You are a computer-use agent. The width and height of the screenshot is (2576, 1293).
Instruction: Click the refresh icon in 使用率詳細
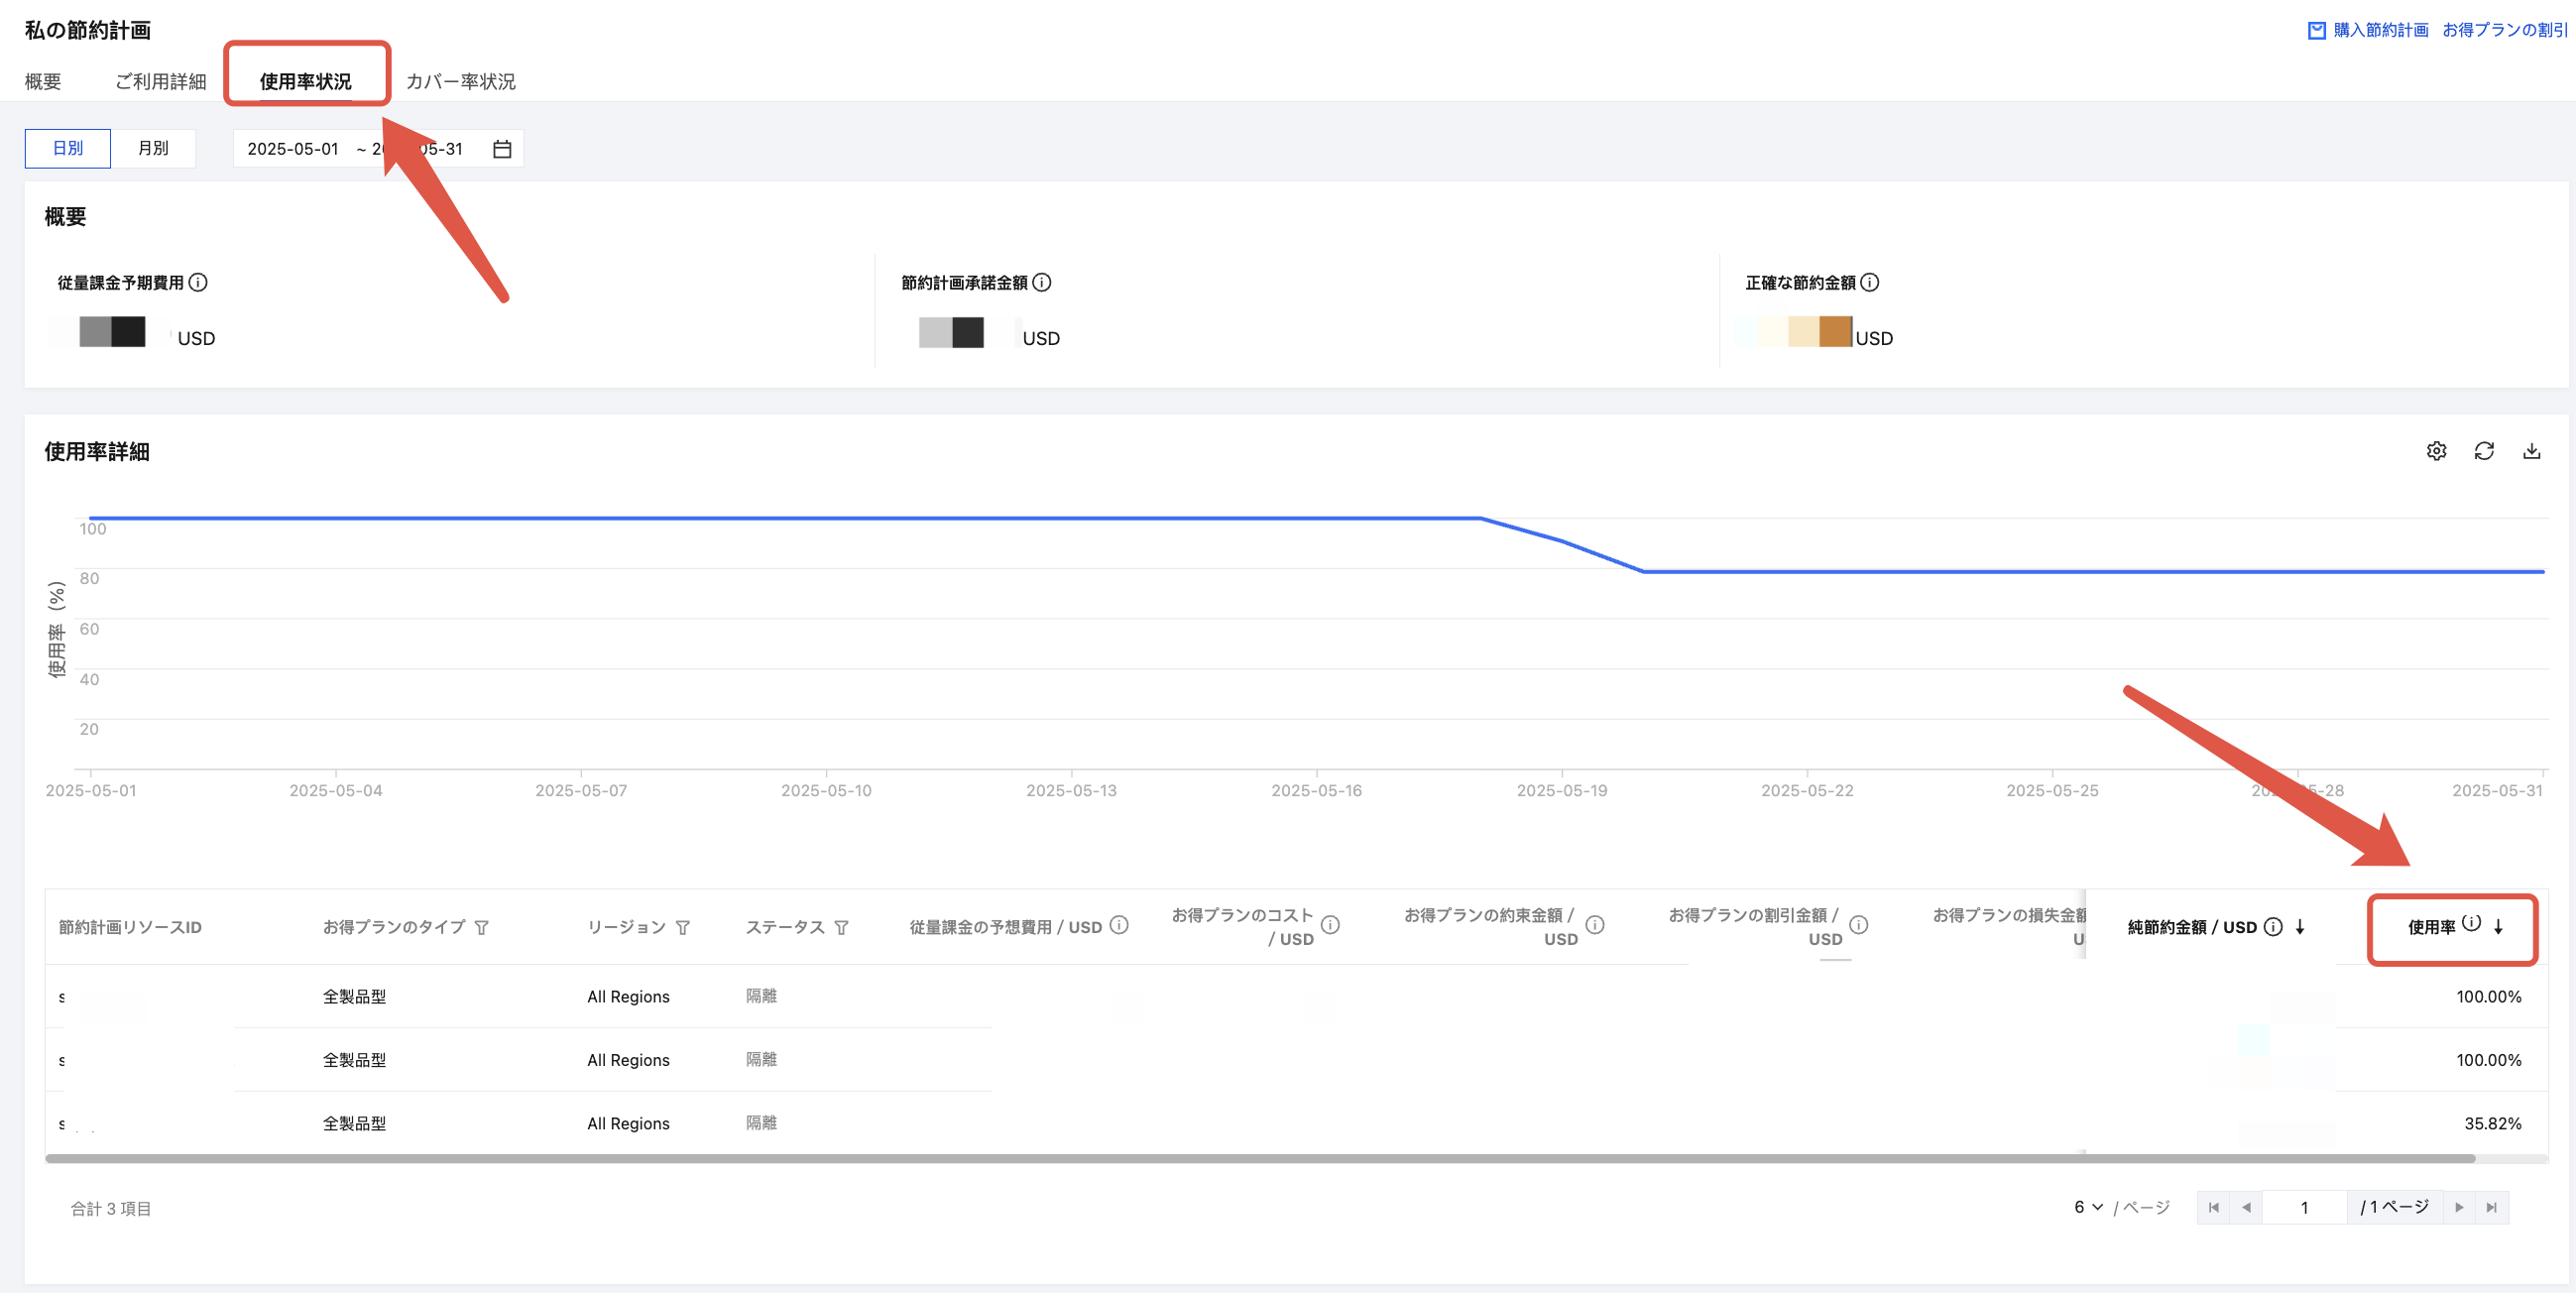point(2484,451)
